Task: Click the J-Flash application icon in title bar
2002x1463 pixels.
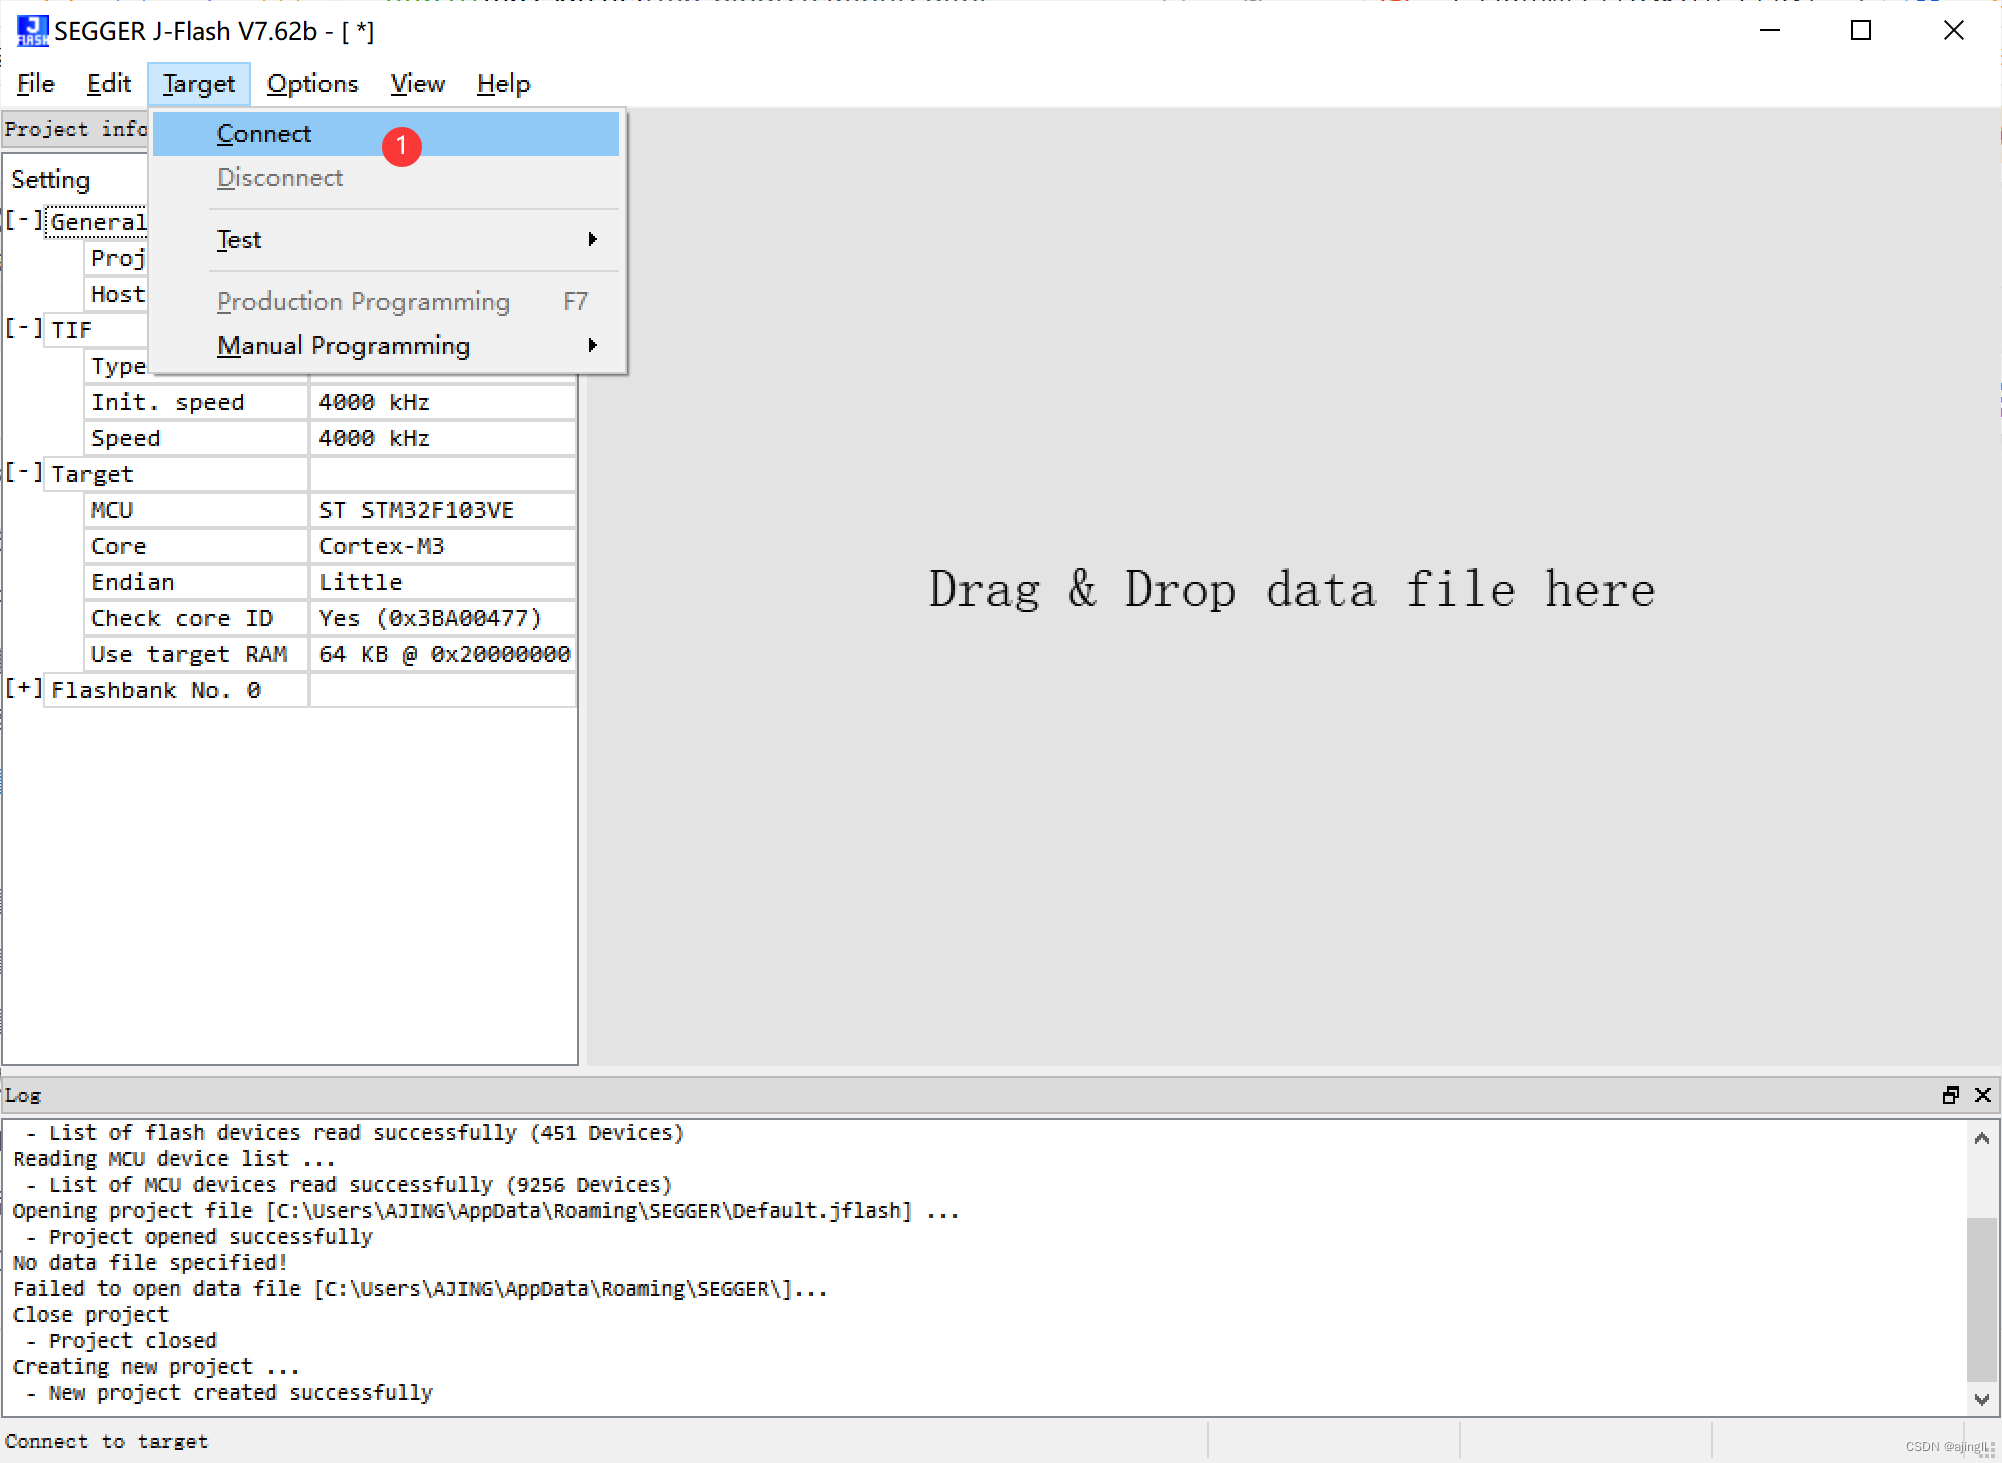Action: click(32, 30)
